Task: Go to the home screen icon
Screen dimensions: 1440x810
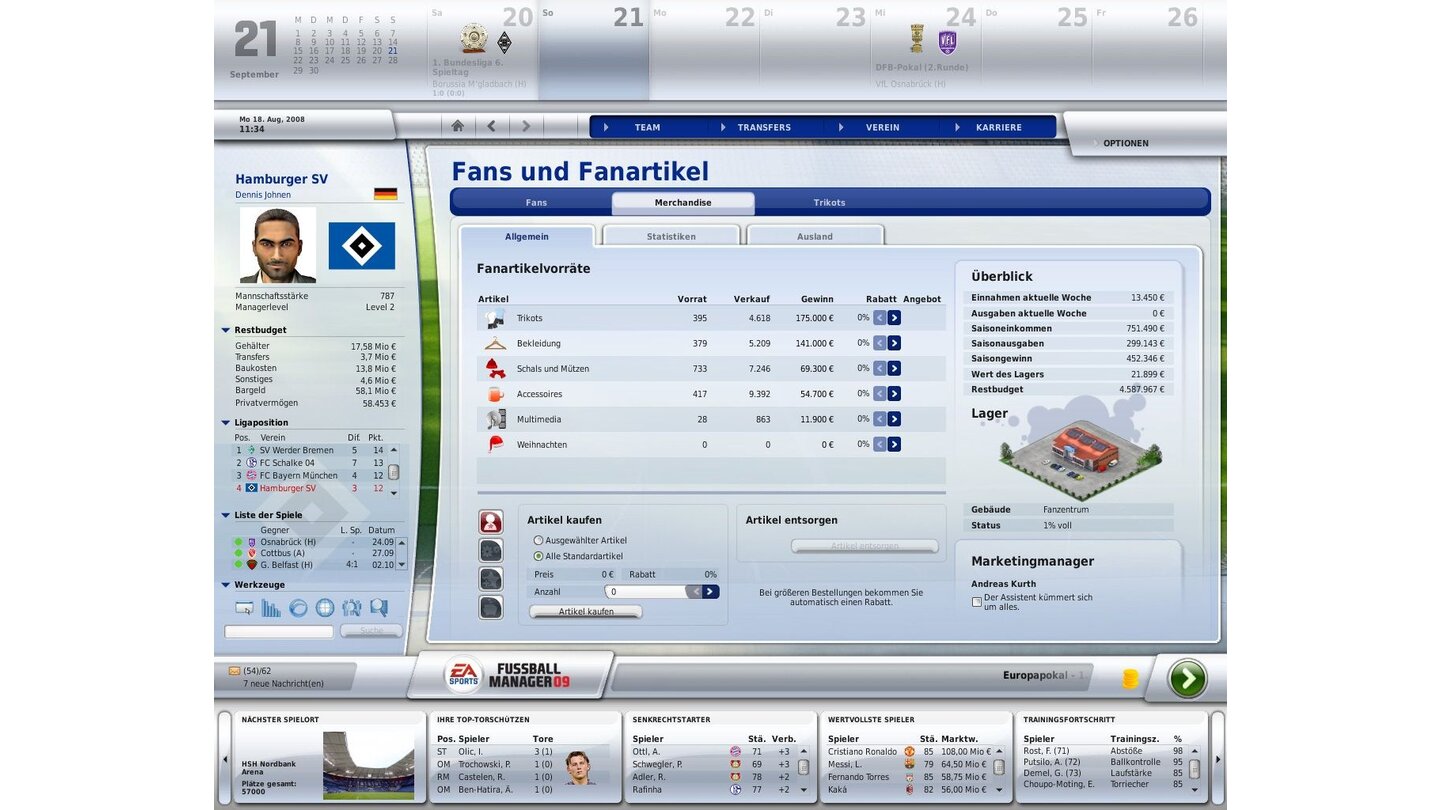Action: pos(458,126)
